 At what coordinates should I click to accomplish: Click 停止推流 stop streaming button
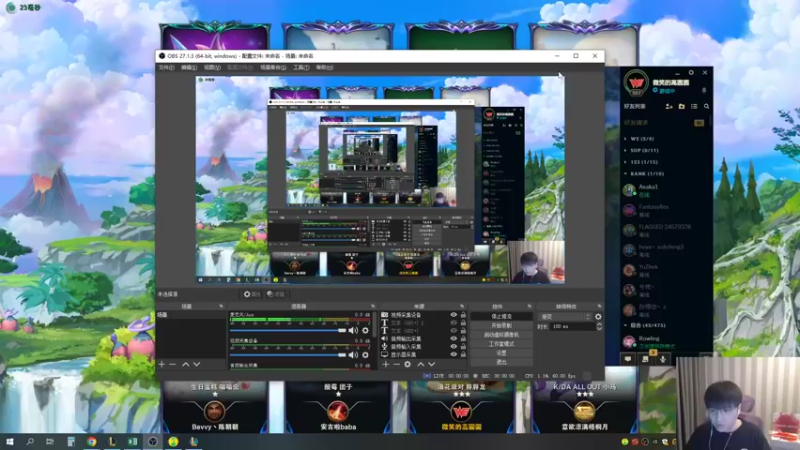(502, 316)
